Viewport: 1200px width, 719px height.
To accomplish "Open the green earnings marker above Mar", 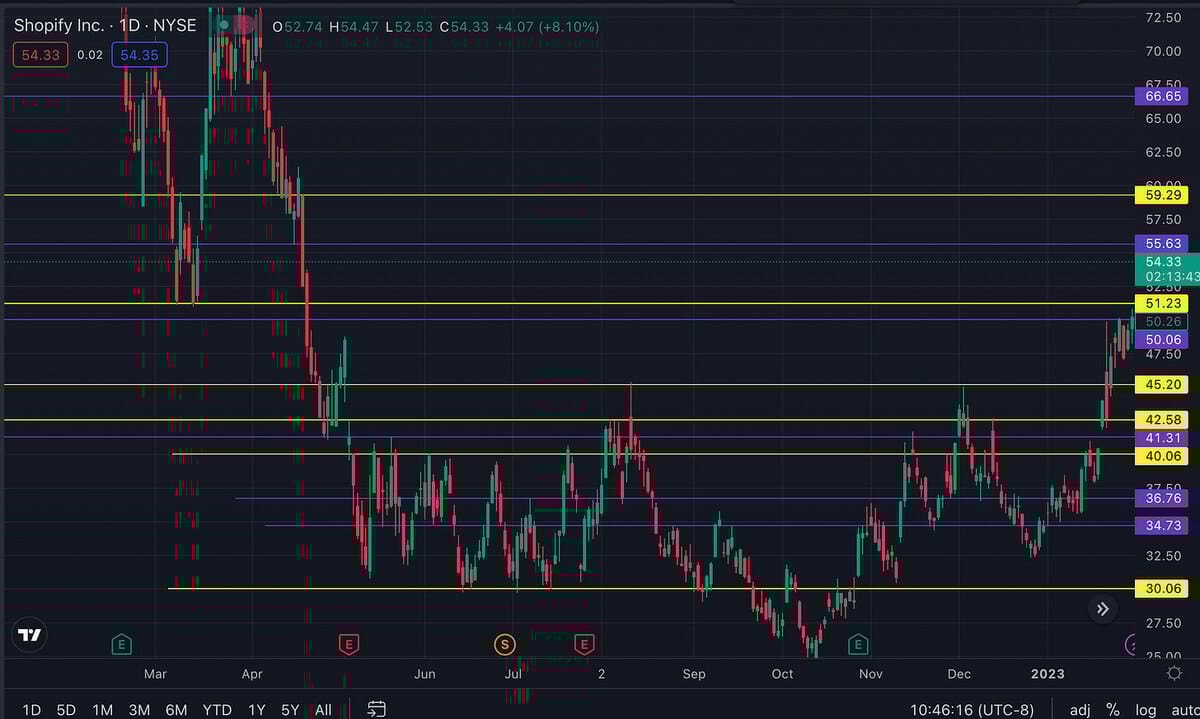I will pos(122,643).
